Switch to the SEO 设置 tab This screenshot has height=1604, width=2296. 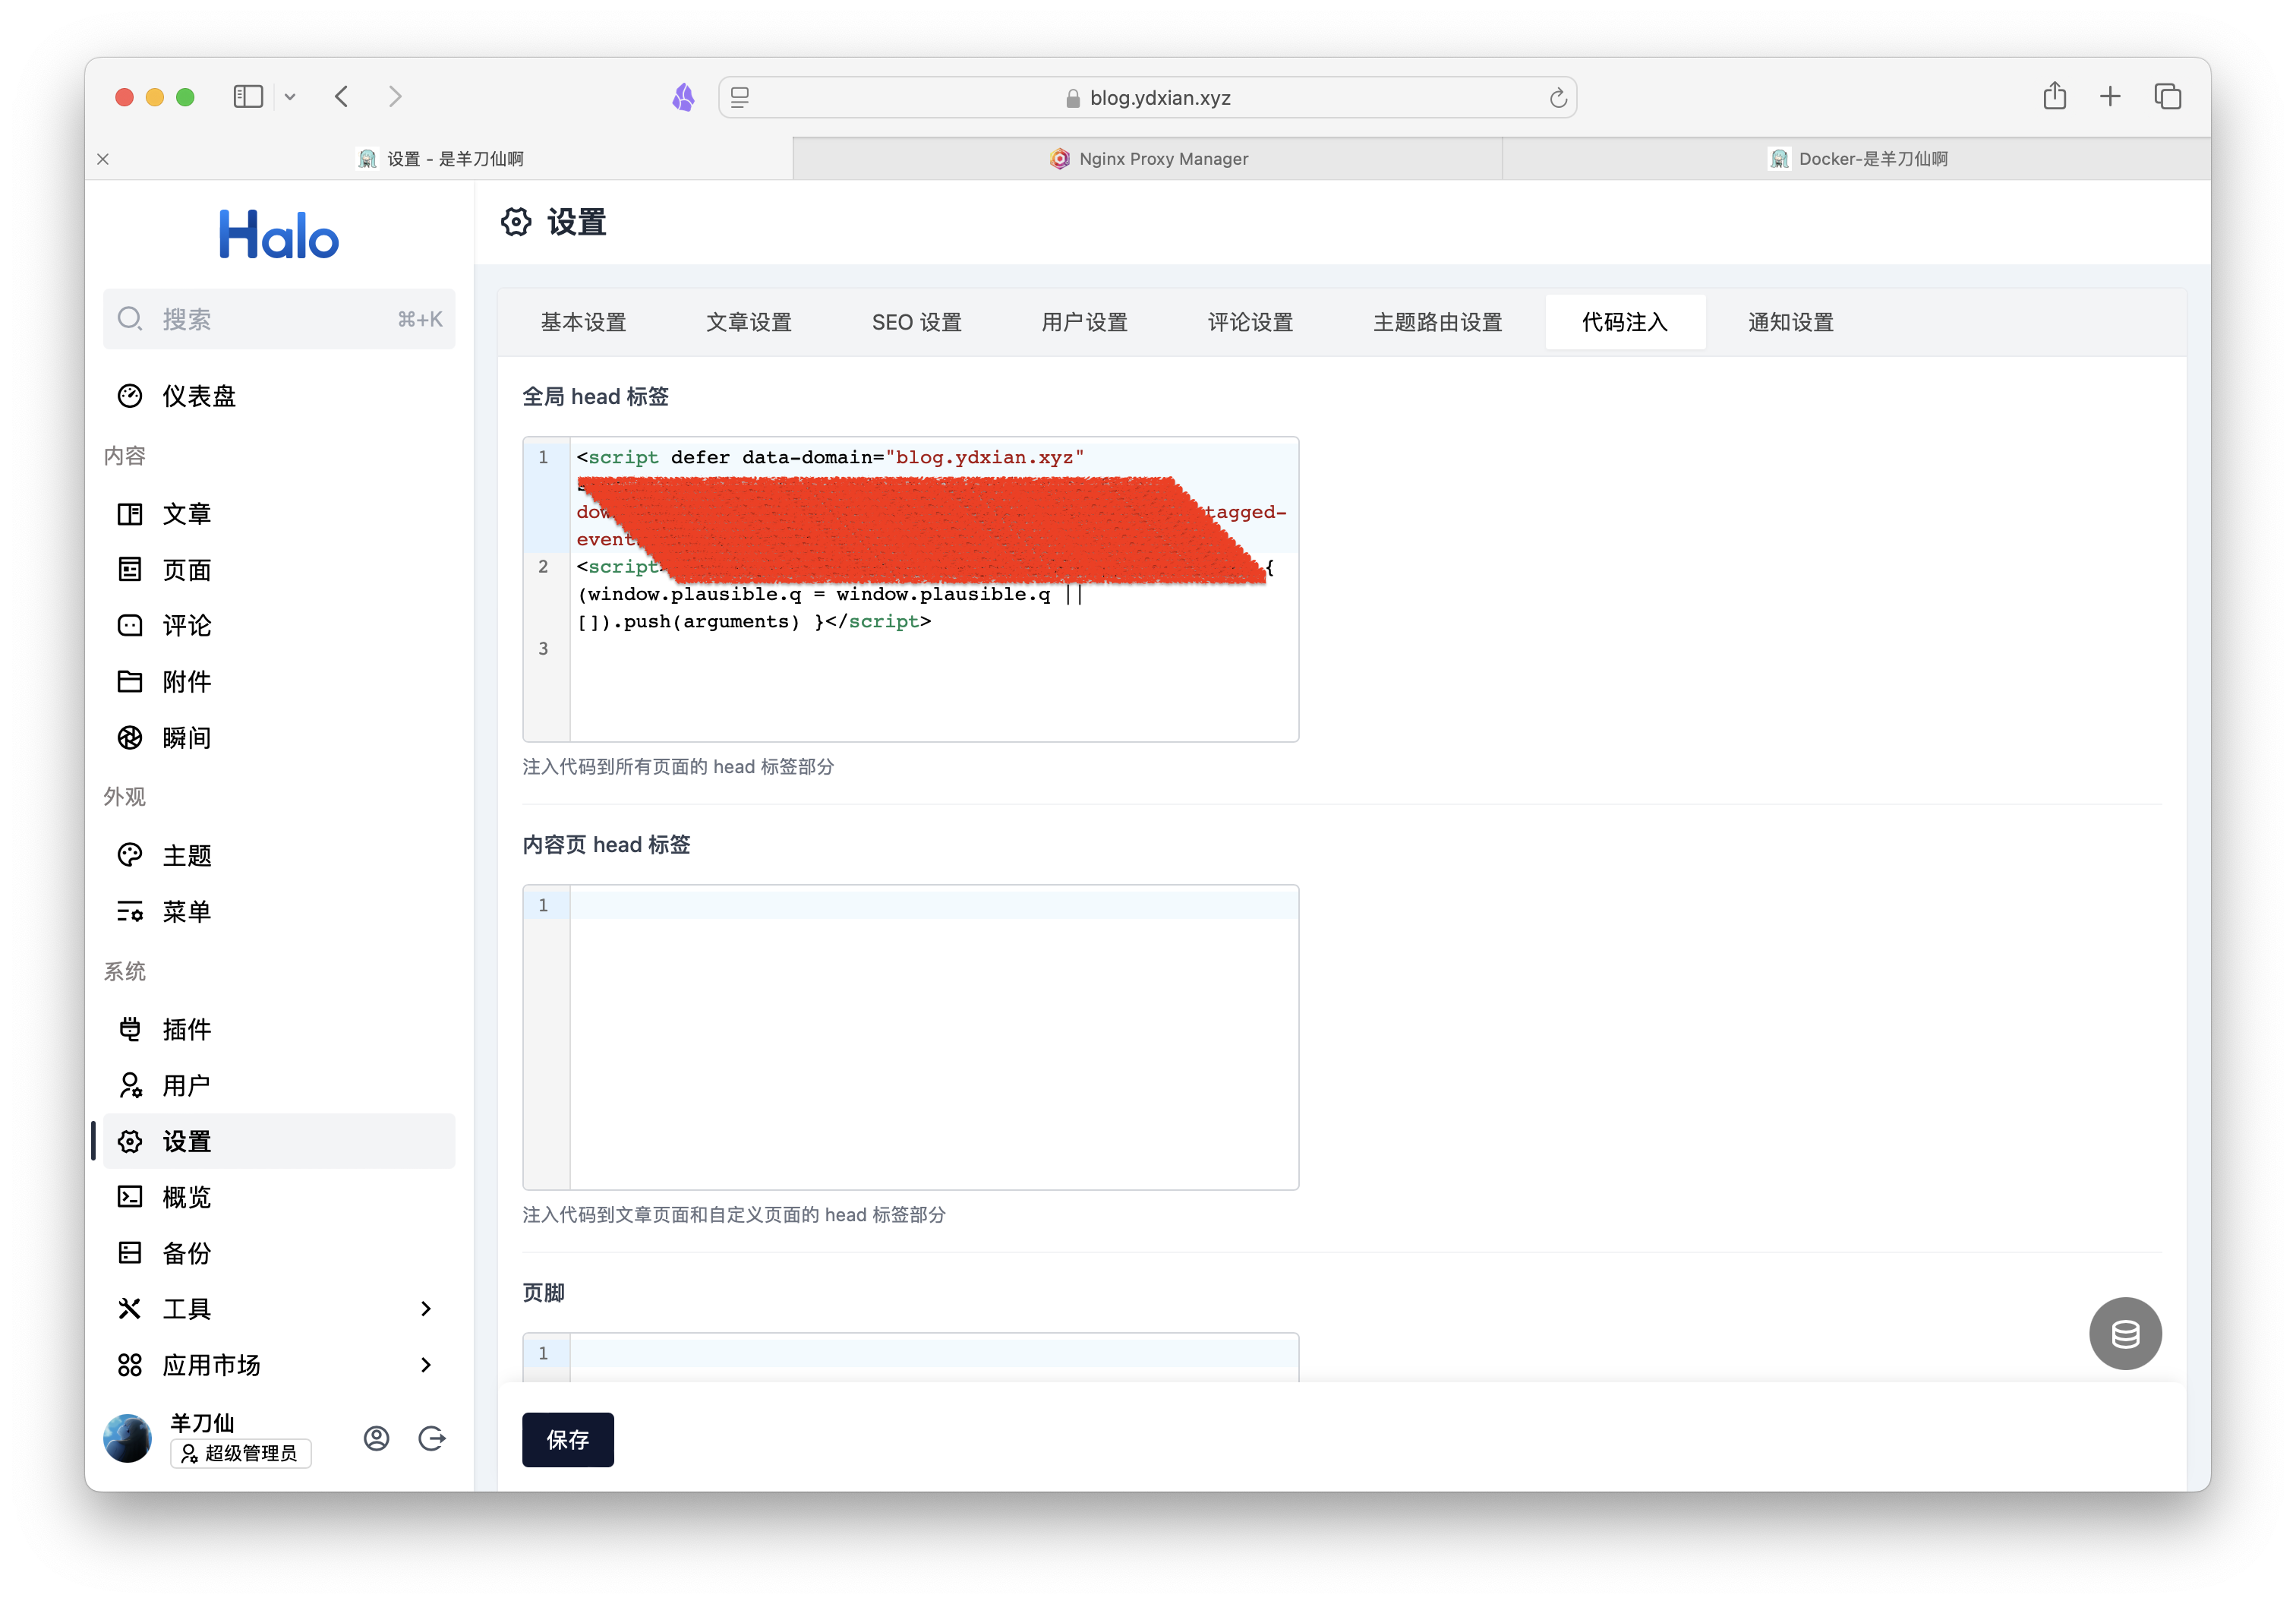tap(916, 322)
